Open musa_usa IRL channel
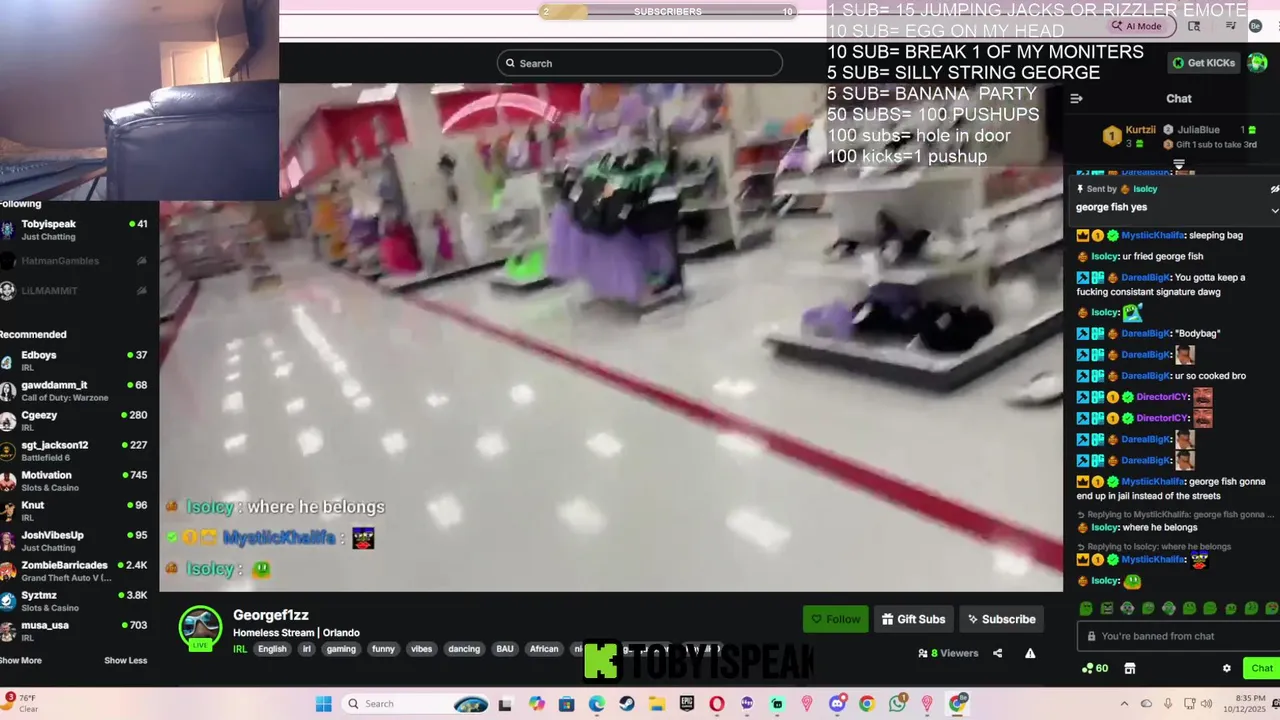1280x720 pixels. coord(75,631)
